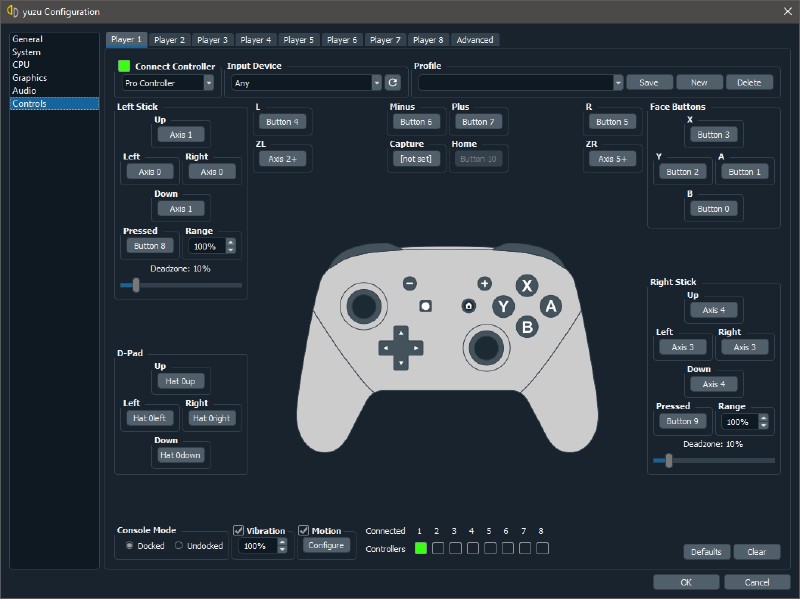
Task: Disable the Vibration checkbox
Action: tap(239, 530)
